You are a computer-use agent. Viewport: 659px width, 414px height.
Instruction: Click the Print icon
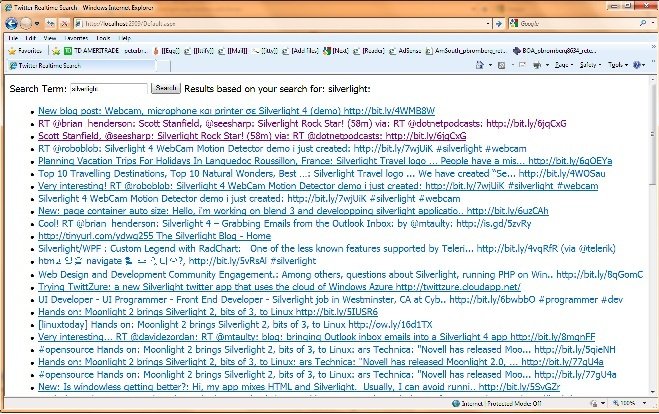click(537, 65)
